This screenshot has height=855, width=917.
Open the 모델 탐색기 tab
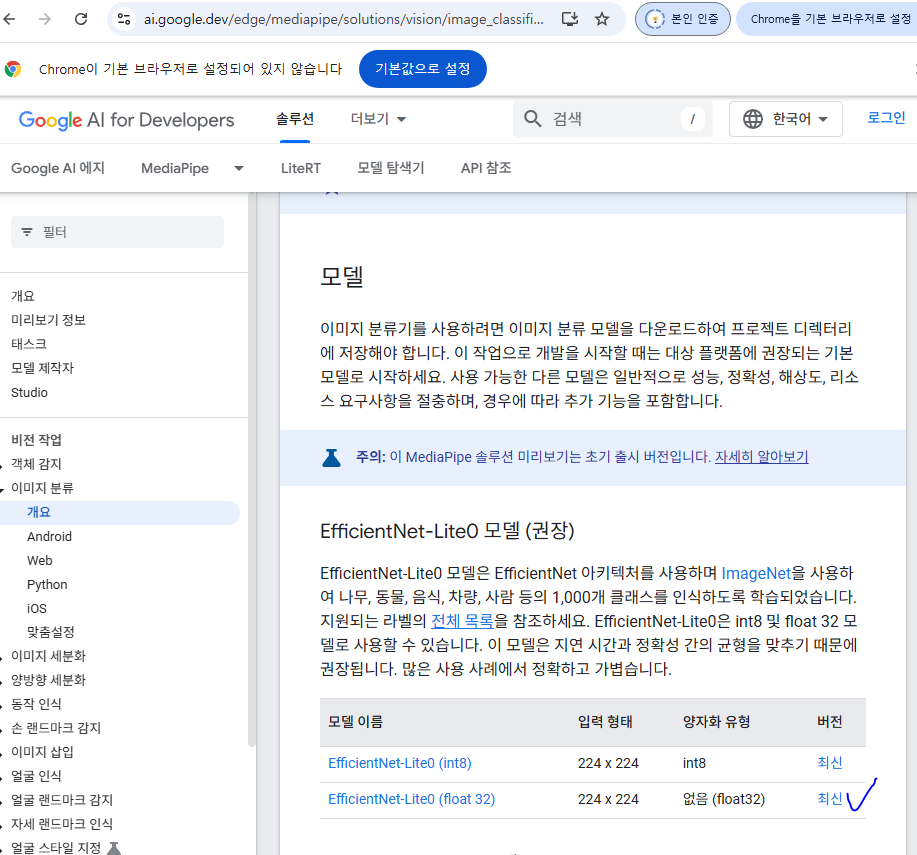click(x=391, y=168)
